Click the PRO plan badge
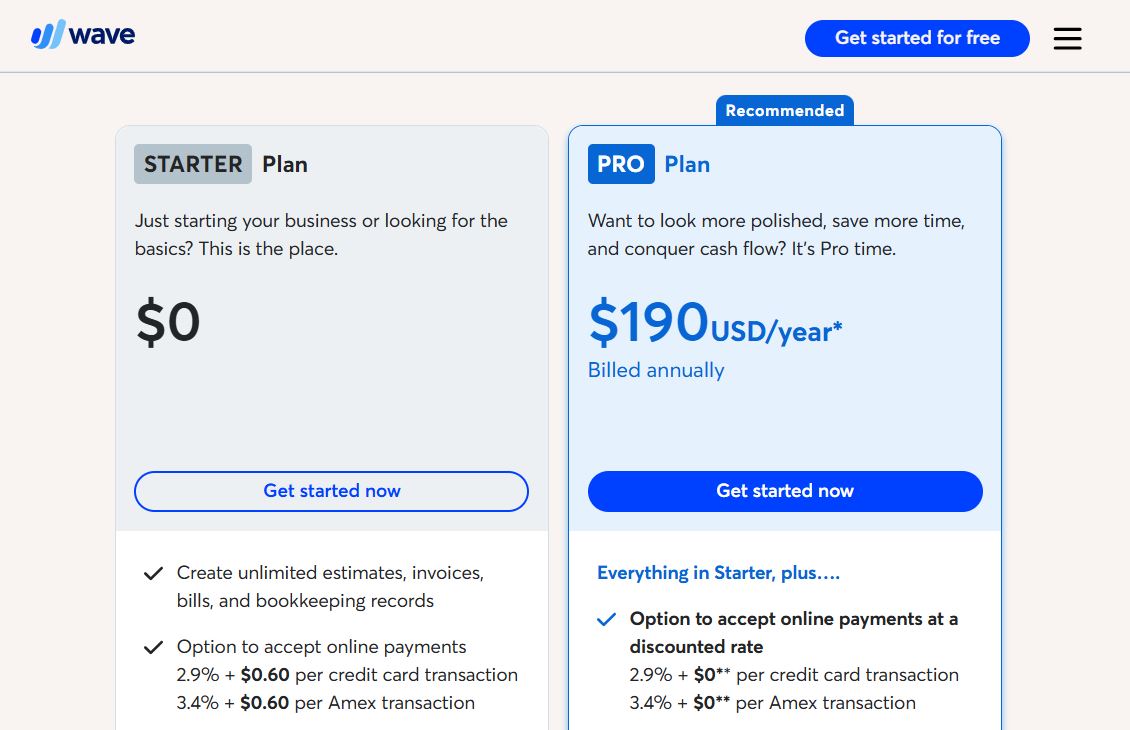1130x730 pixels. pyautogui.click(x=621, y=164)
